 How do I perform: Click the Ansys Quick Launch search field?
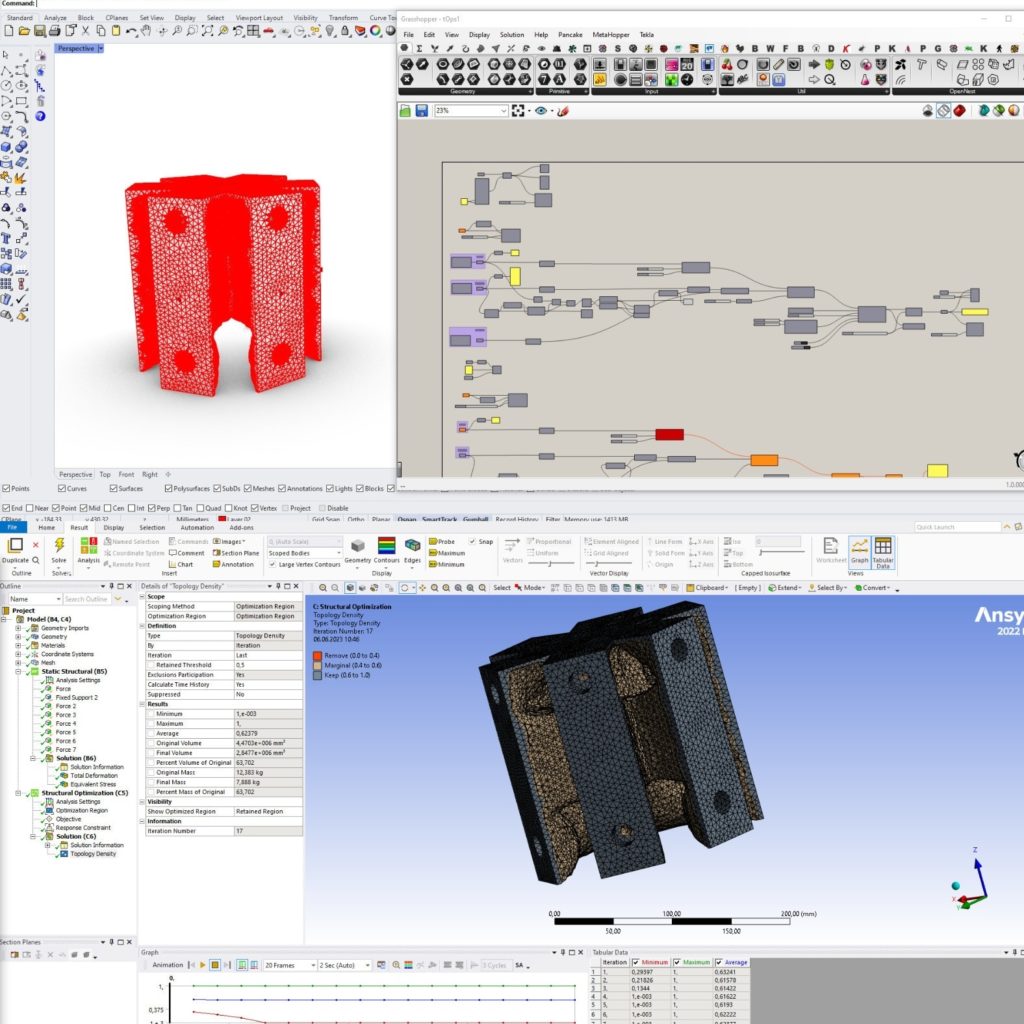(x=957, y=527)
